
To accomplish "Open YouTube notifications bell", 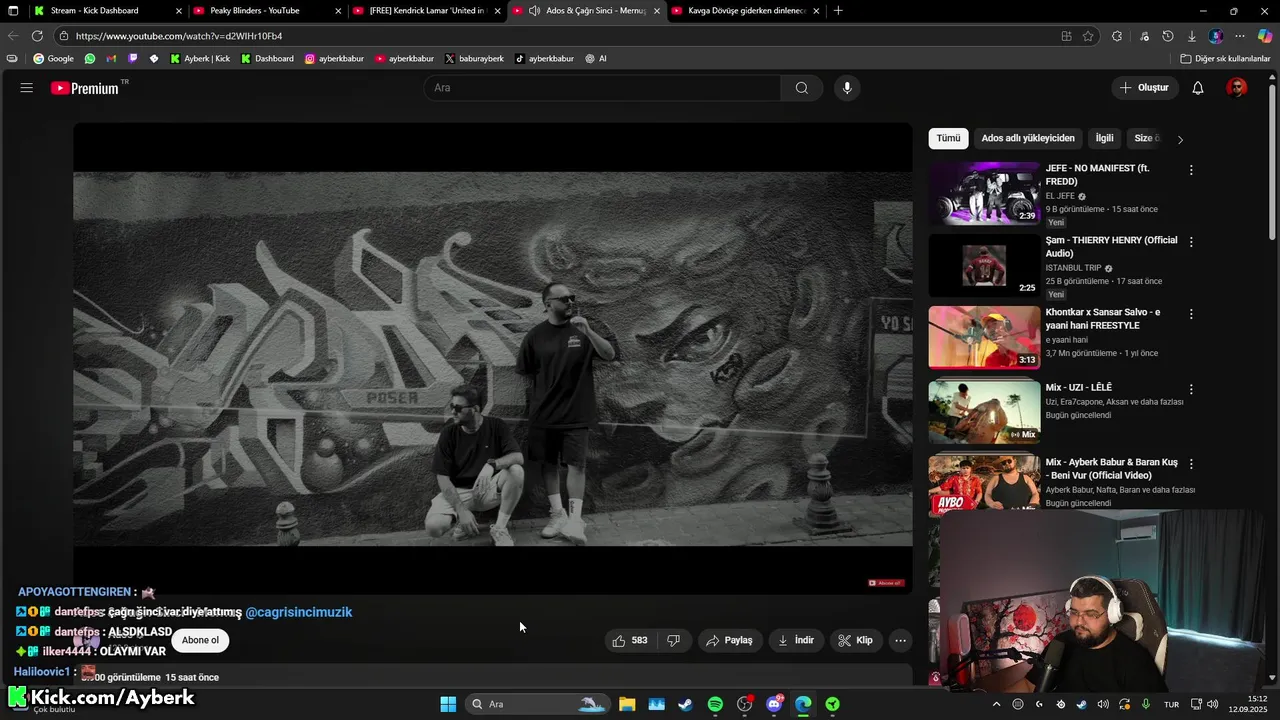I will (x=1198, y=88).
